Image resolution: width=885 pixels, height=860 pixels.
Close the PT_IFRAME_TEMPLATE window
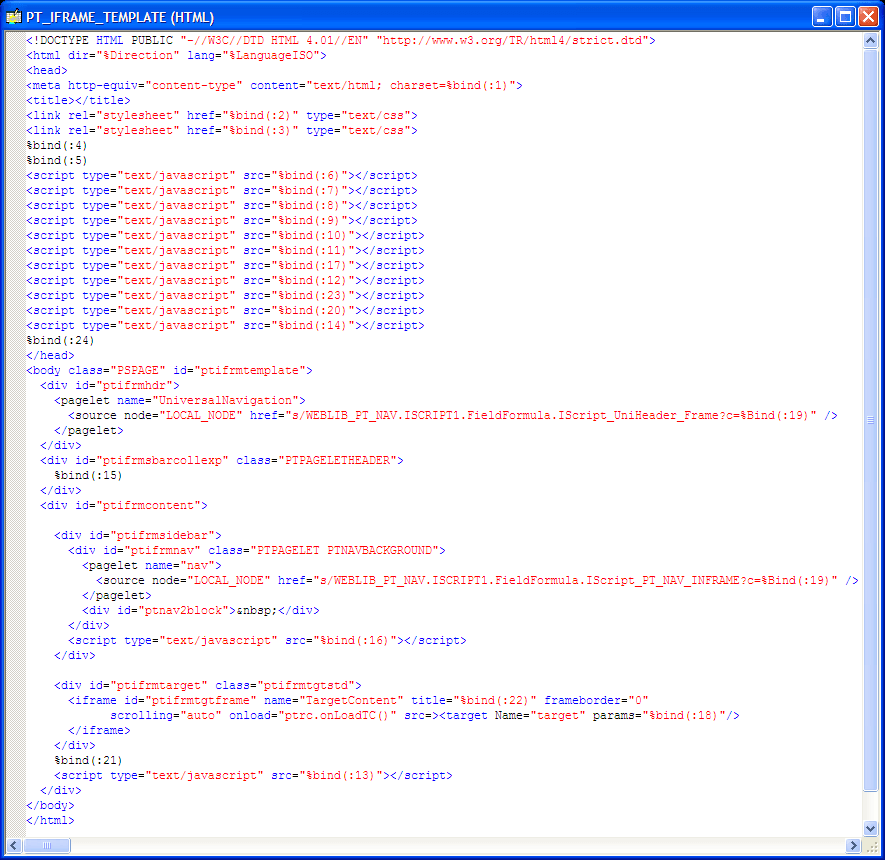tap(867, 15)
